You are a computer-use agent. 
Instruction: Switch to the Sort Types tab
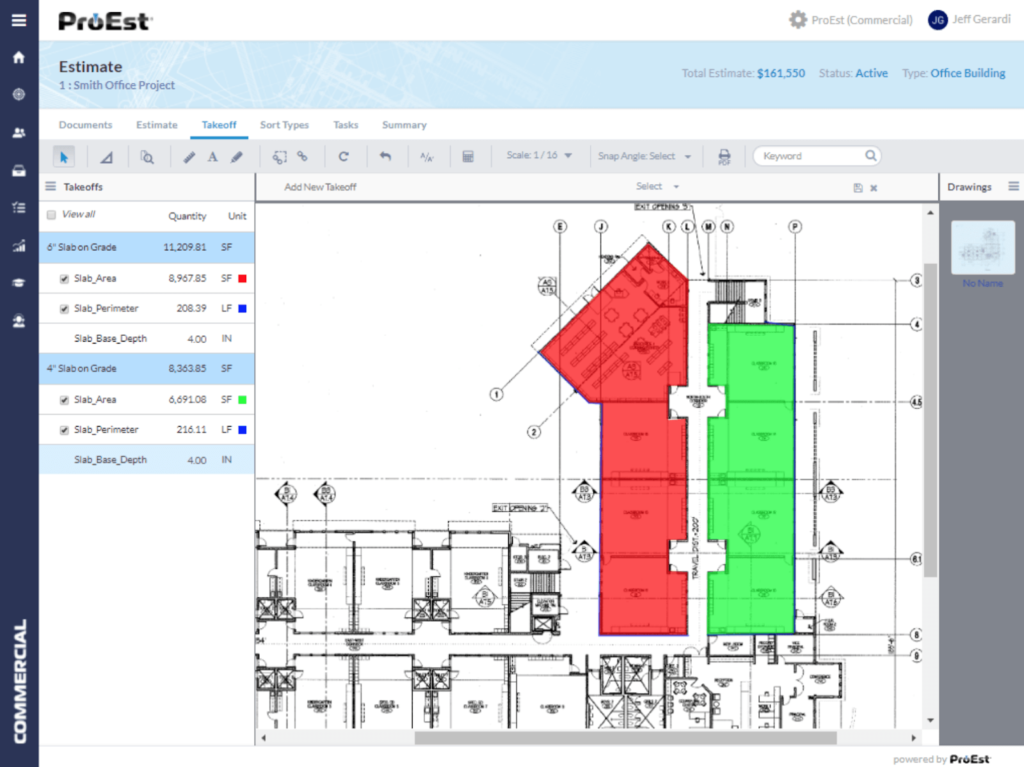[284, 124]
